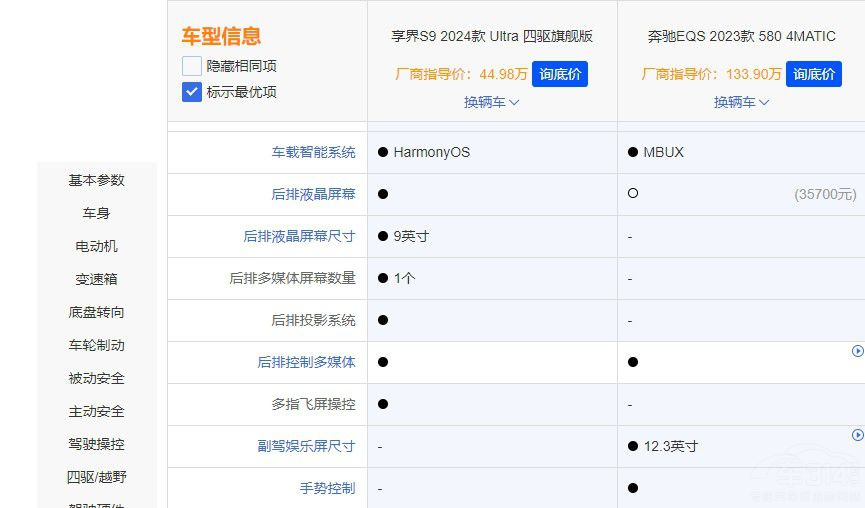The width and height of the screenshot is (865, 508).
Task: Select 电动机 in the side navigation
Action: (x=96, y=246)
